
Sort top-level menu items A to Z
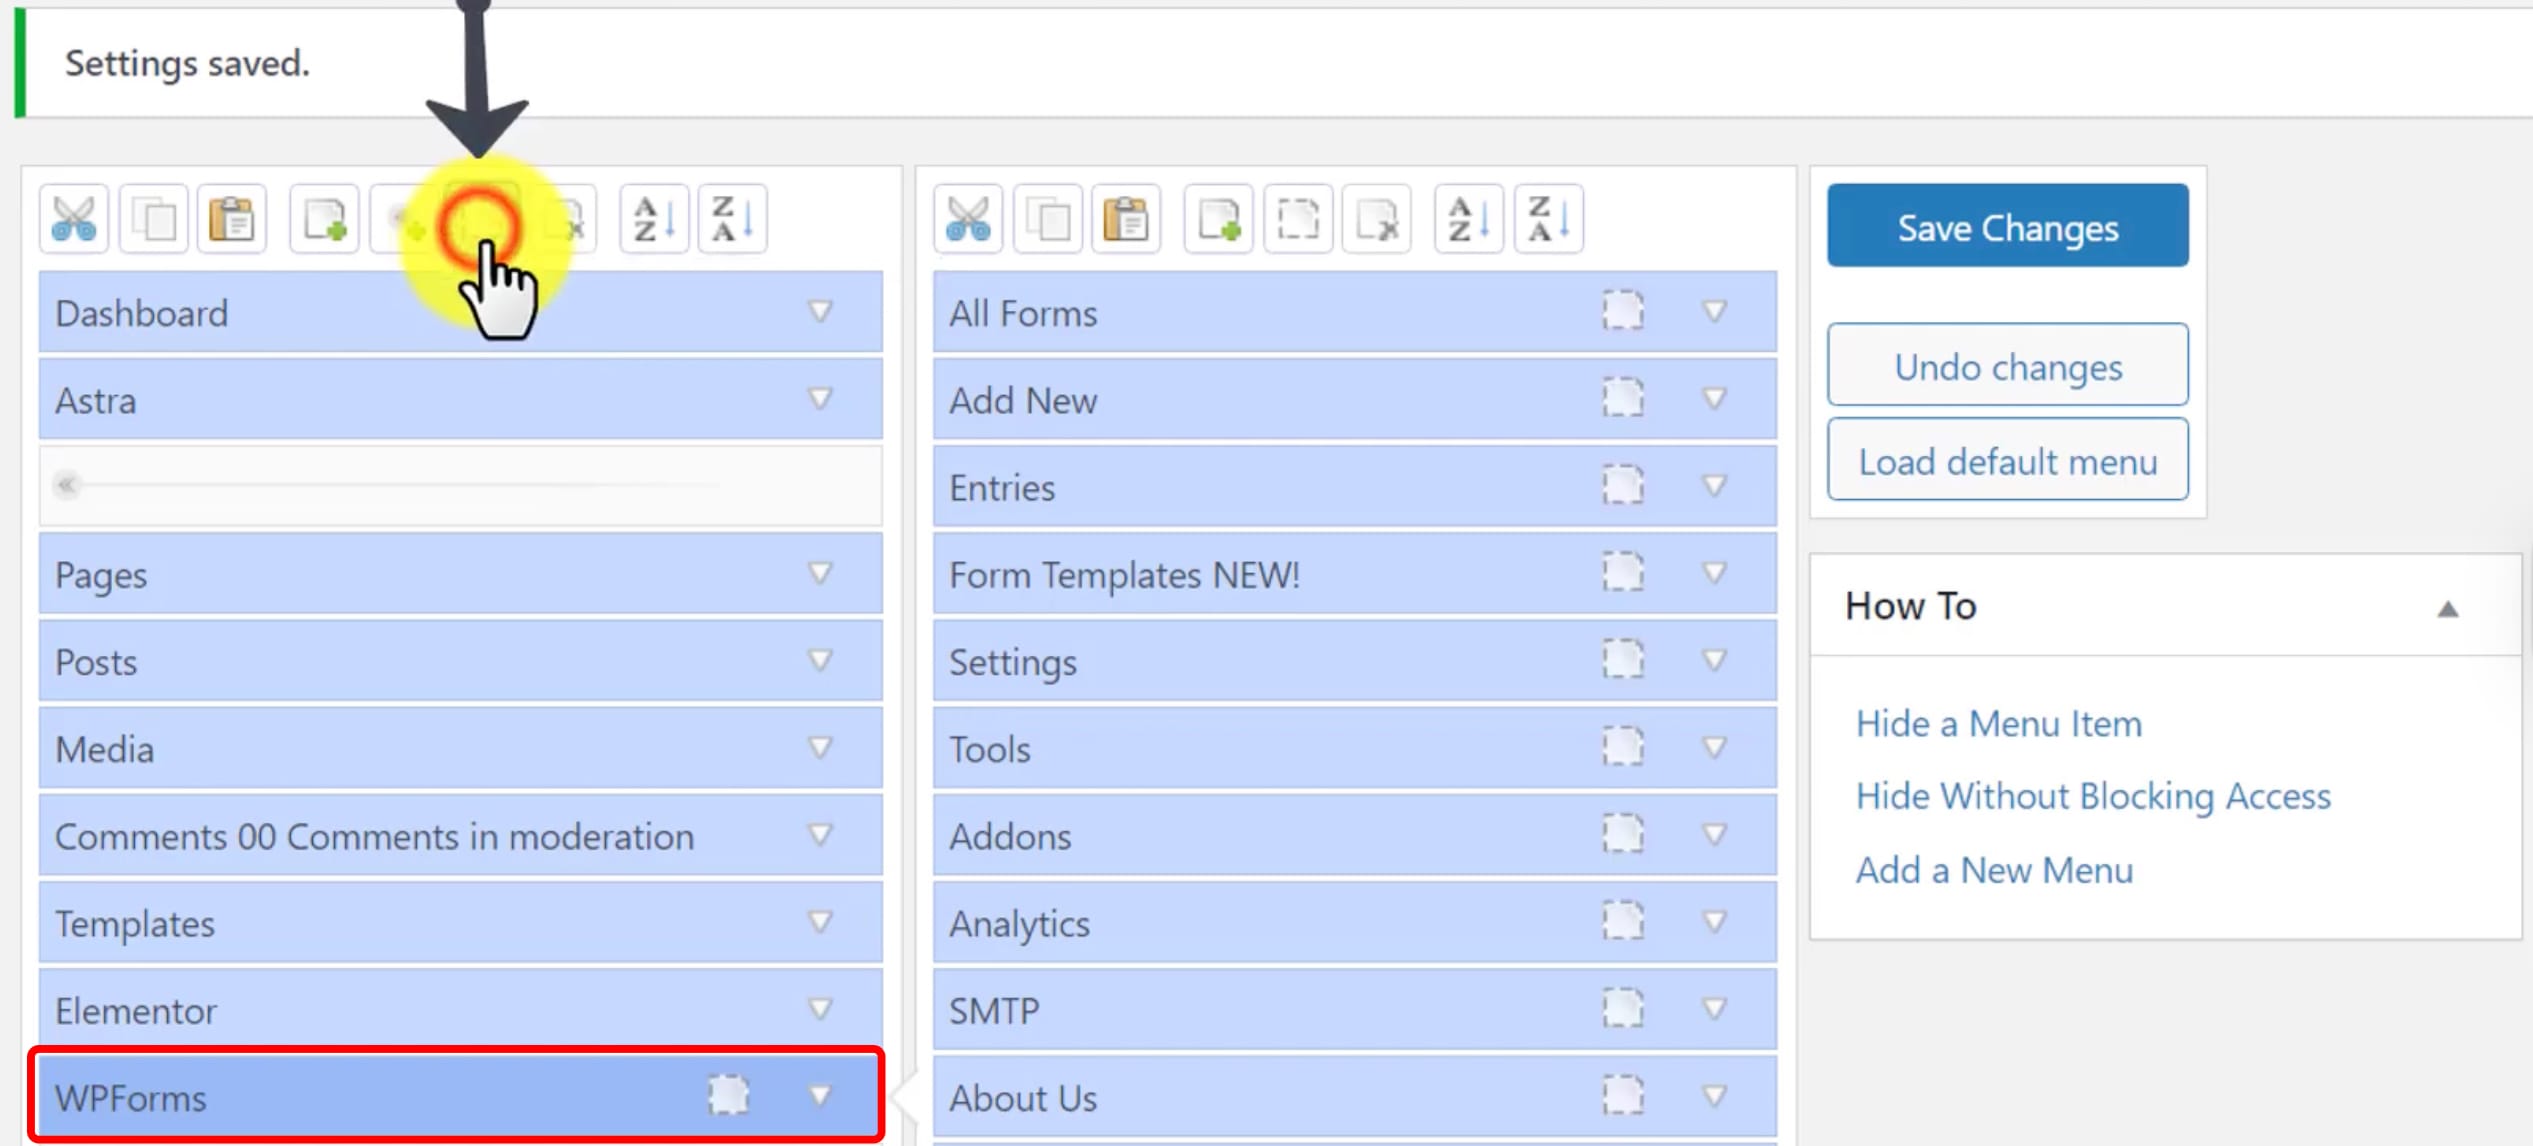pyautogui.click(x=654, y=218)
